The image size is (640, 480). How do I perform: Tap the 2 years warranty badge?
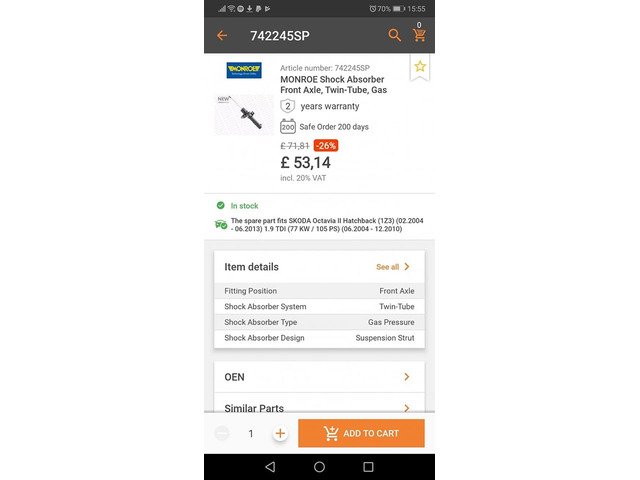(288, 106)
